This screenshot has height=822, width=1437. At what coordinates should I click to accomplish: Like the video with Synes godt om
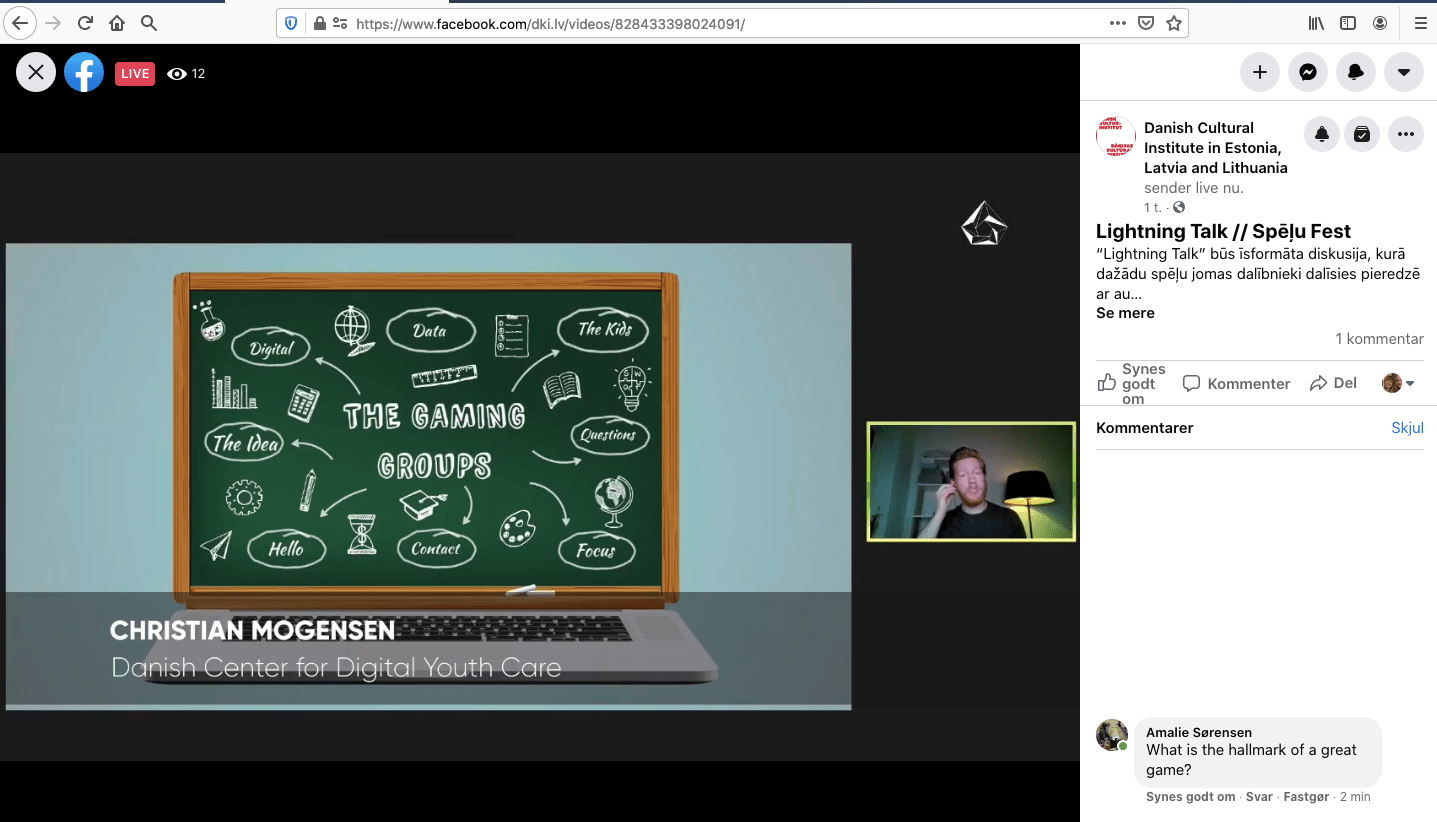(1131, 384)
